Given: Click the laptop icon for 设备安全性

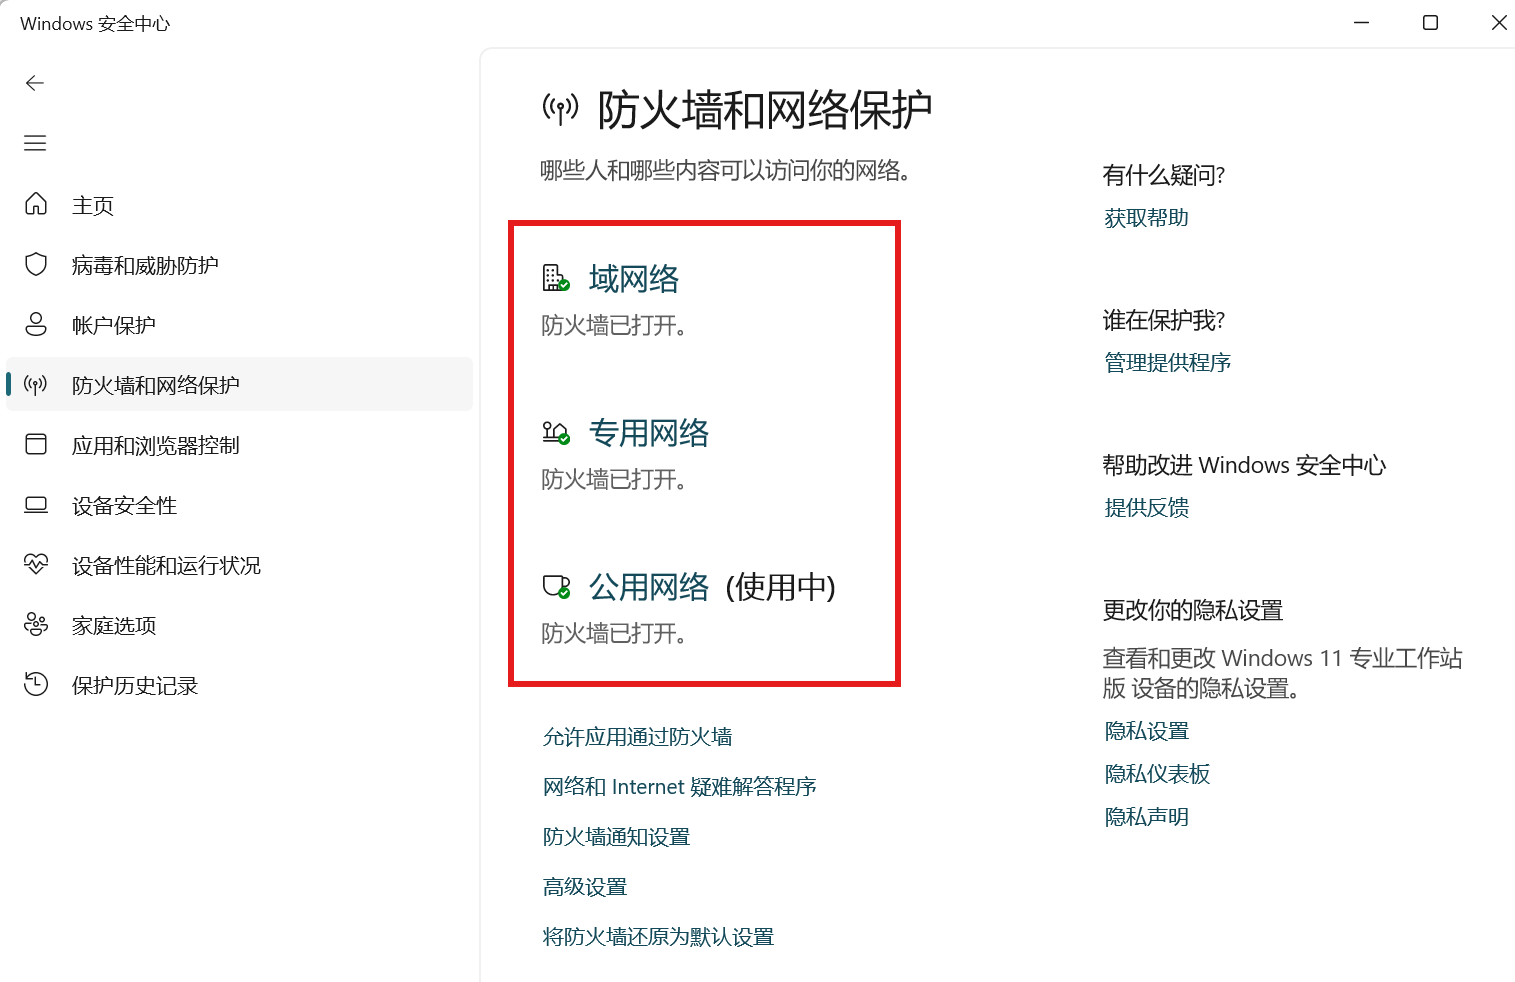Looking at the screenshot, I should pyautogui.click(x=36, y=505).
